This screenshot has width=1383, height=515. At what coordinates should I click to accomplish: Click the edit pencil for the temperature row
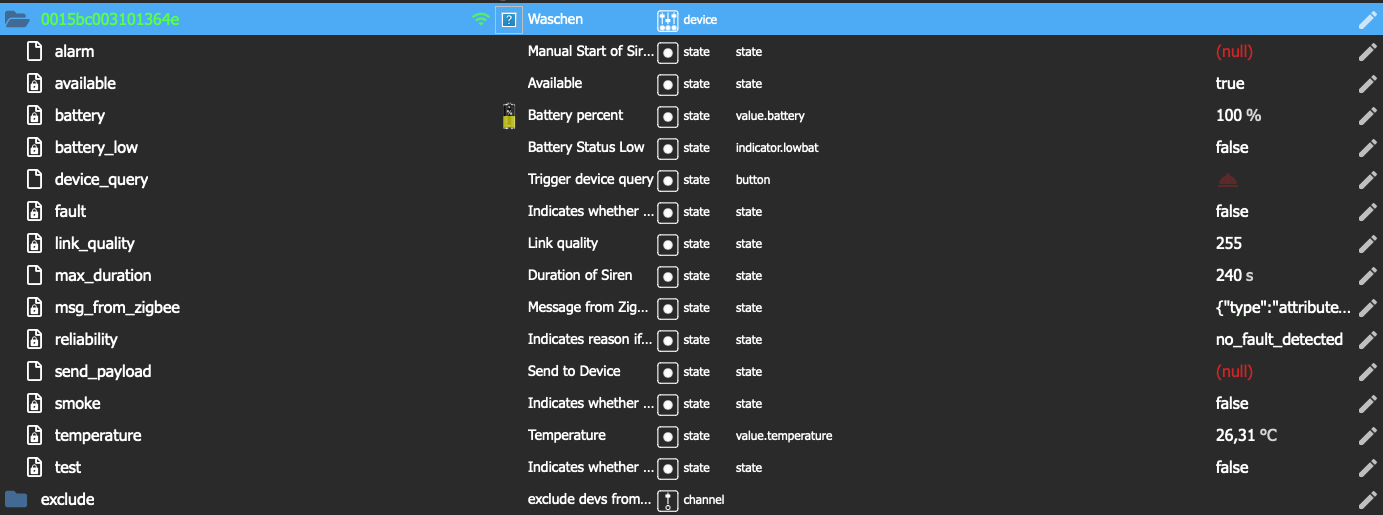(x=1367, y=436)
